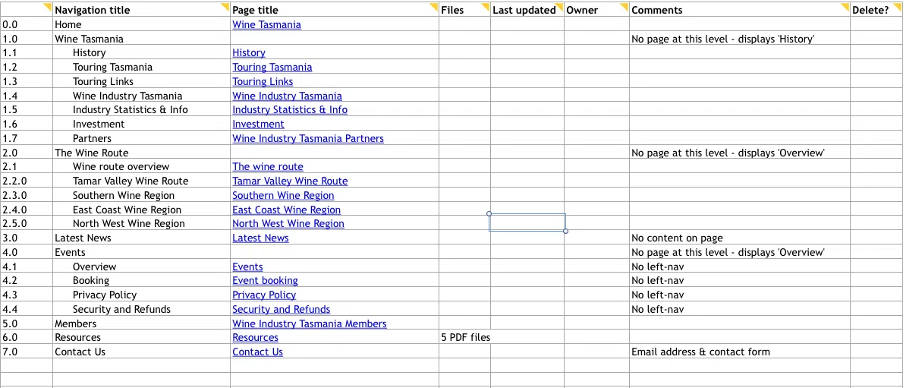Click the Wine Industry Tasmania Partners link
Viewport: 904px width, 388px height.
(x=308, y=138)
